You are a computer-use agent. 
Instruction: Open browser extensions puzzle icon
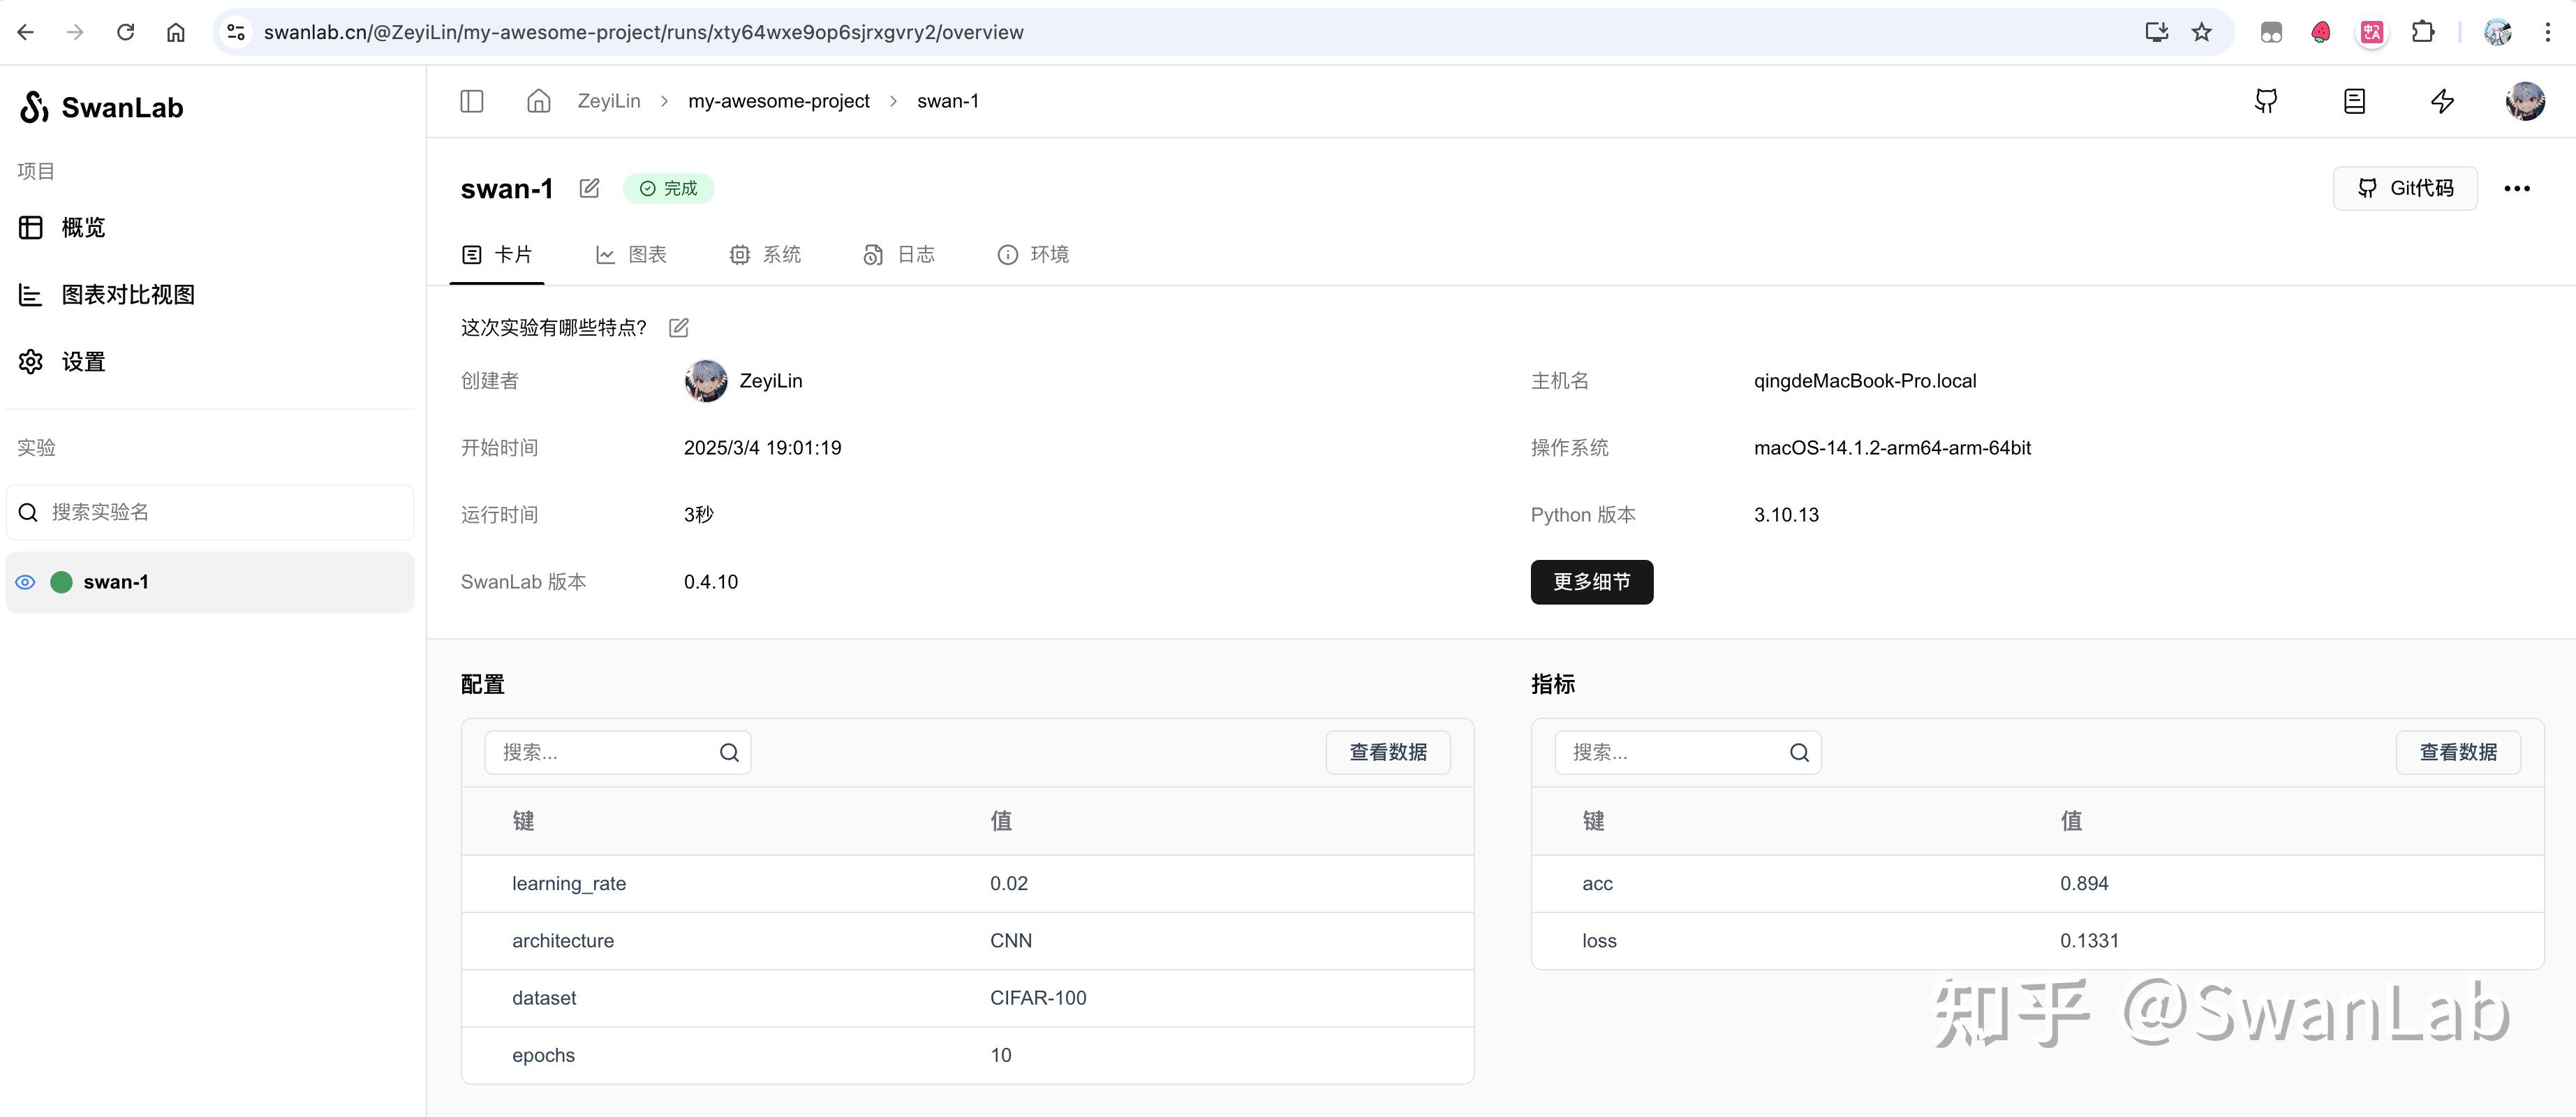[2423, 32]
